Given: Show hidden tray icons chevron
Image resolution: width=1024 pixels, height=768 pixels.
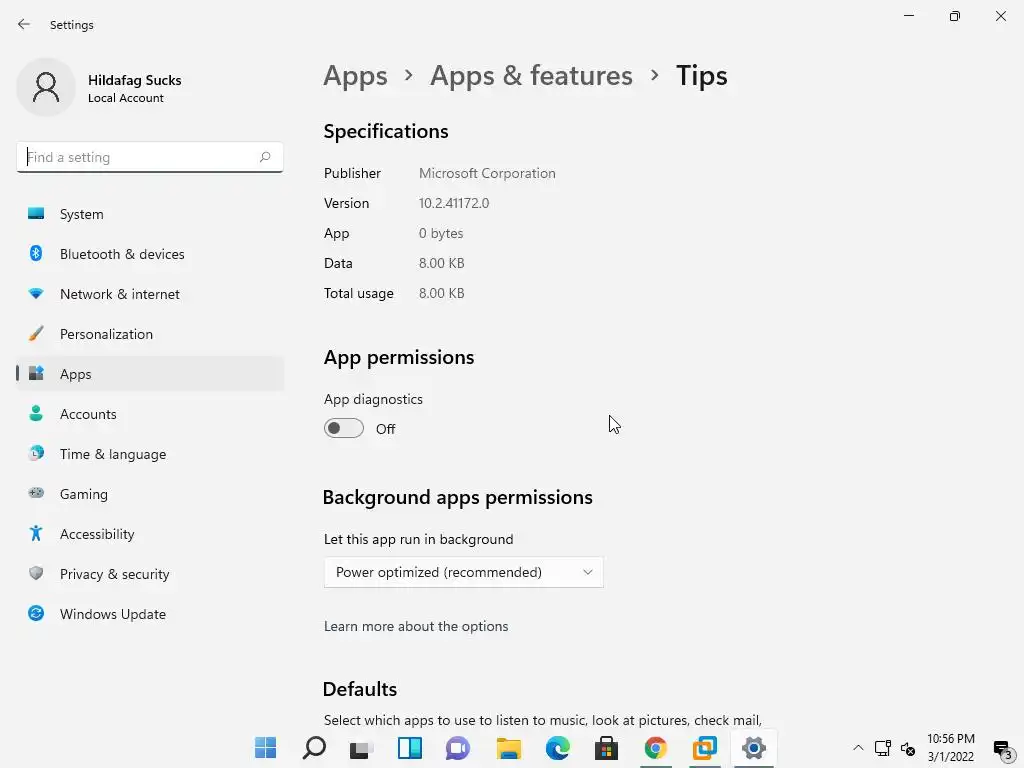Looking at the screenshot, I should (858, 748).
